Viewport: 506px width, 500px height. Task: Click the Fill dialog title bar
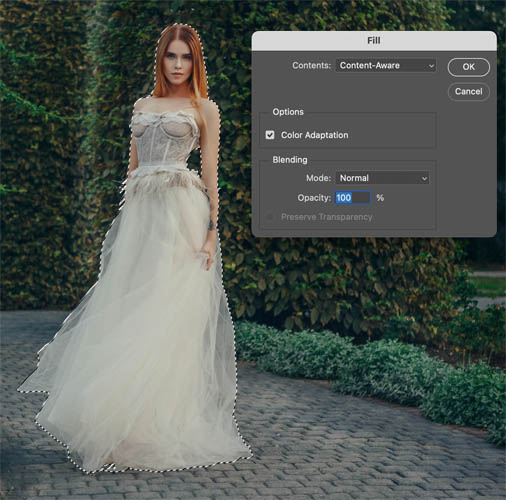click(374, 41)
